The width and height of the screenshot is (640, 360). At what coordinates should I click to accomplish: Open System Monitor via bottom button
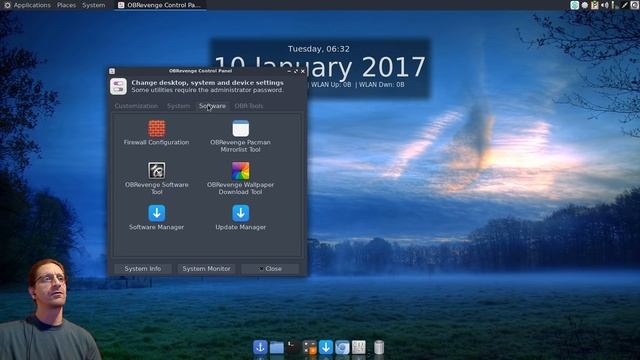(207, 269)
